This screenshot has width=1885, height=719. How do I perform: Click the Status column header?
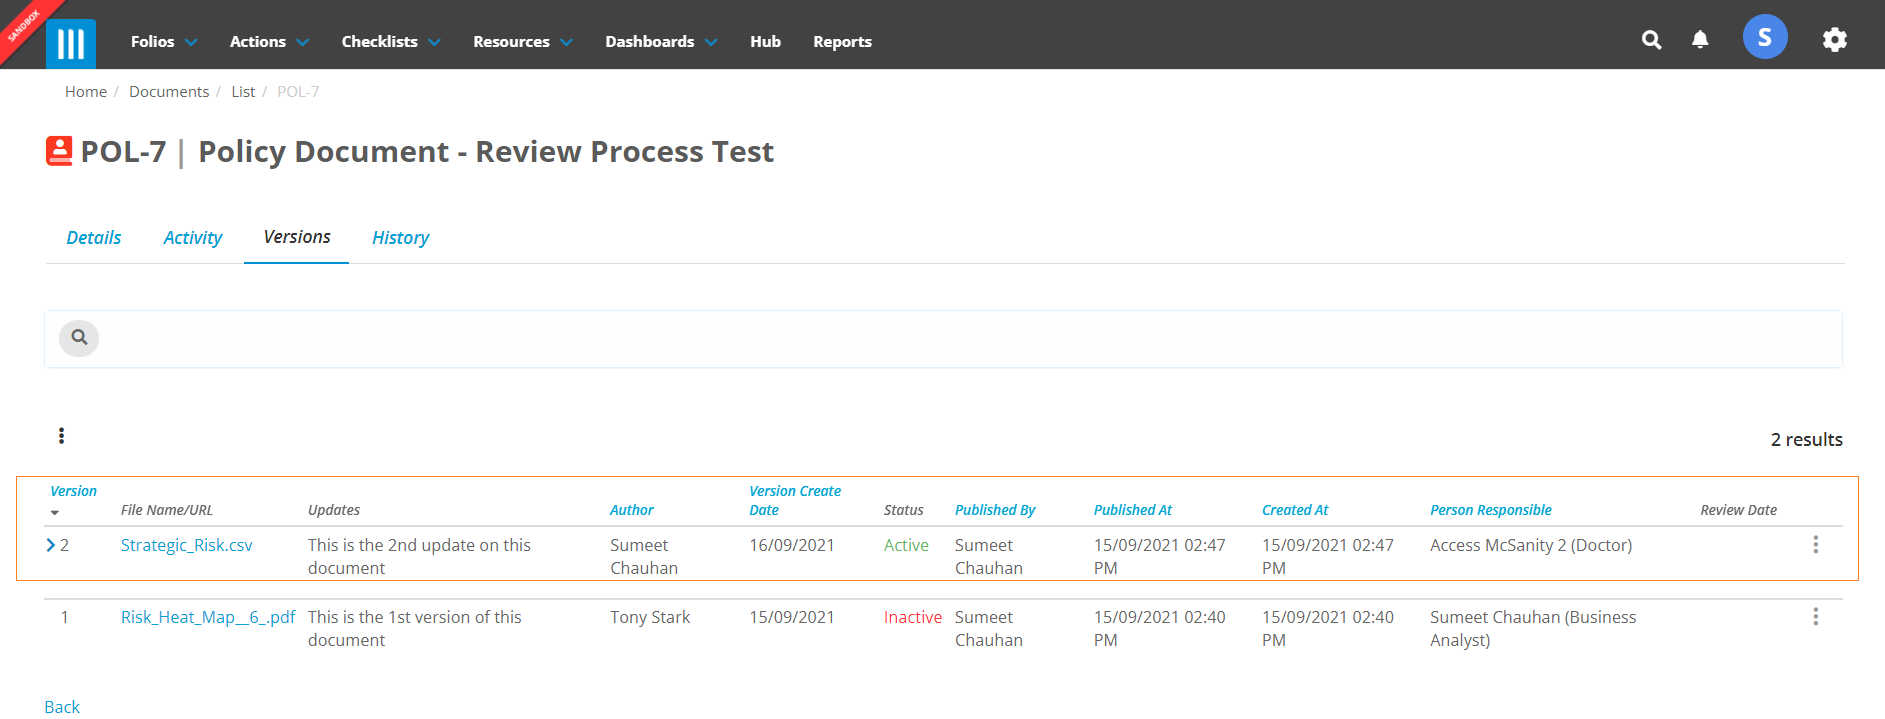(x=904, y=510)
